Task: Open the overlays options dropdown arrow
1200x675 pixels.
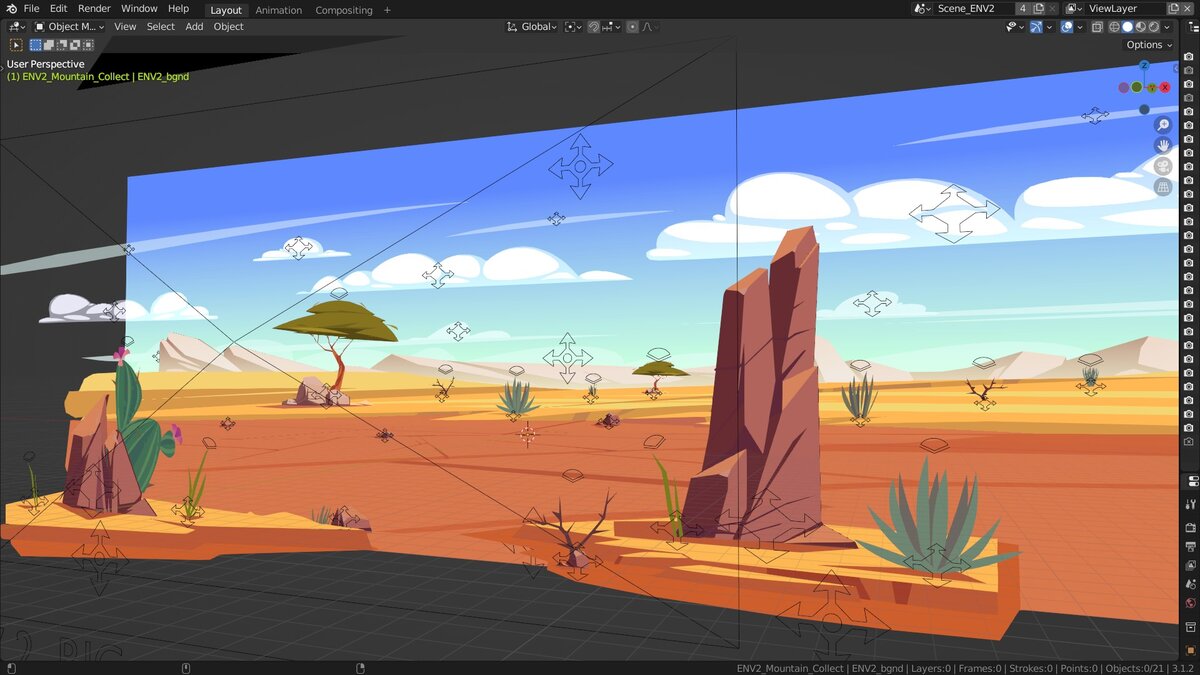Action: coord(1081,27)
